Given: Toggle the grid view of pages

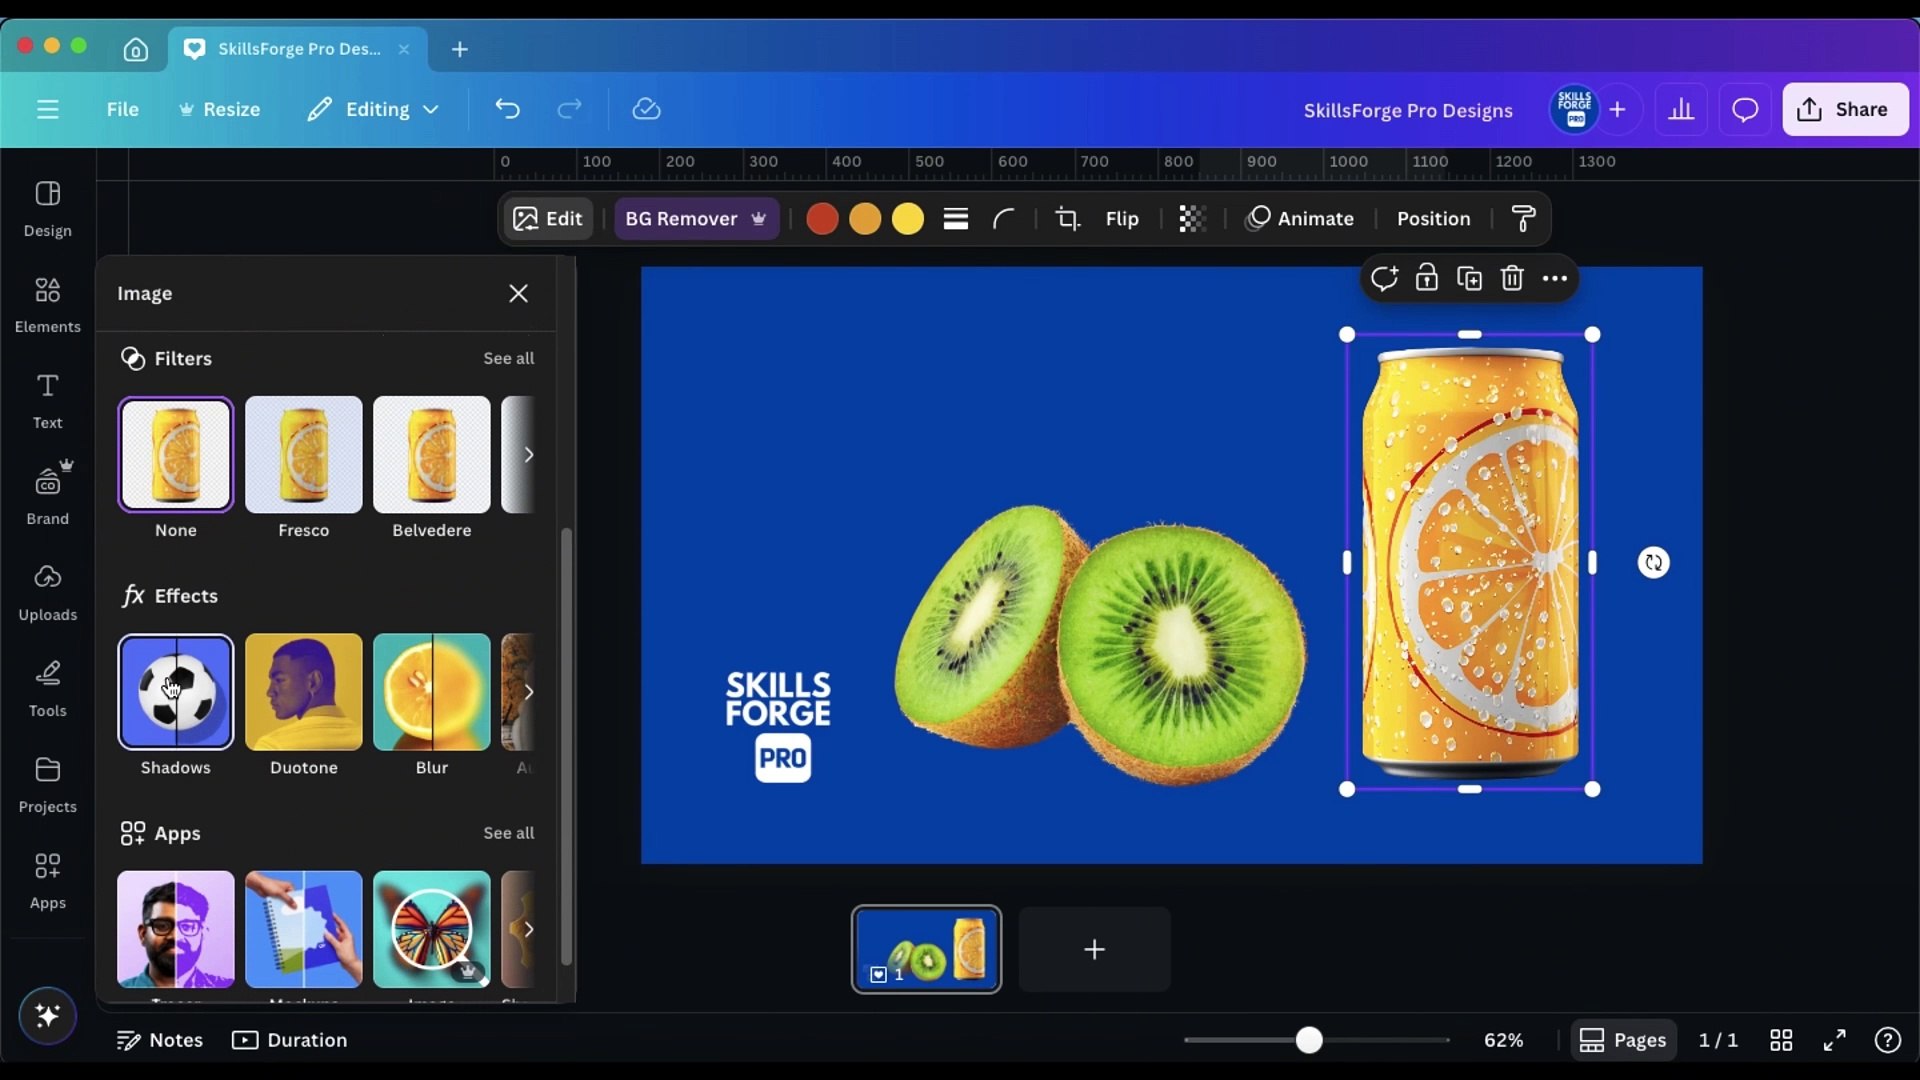Looking at the screenshot, I should (x=1782, y=1040).
